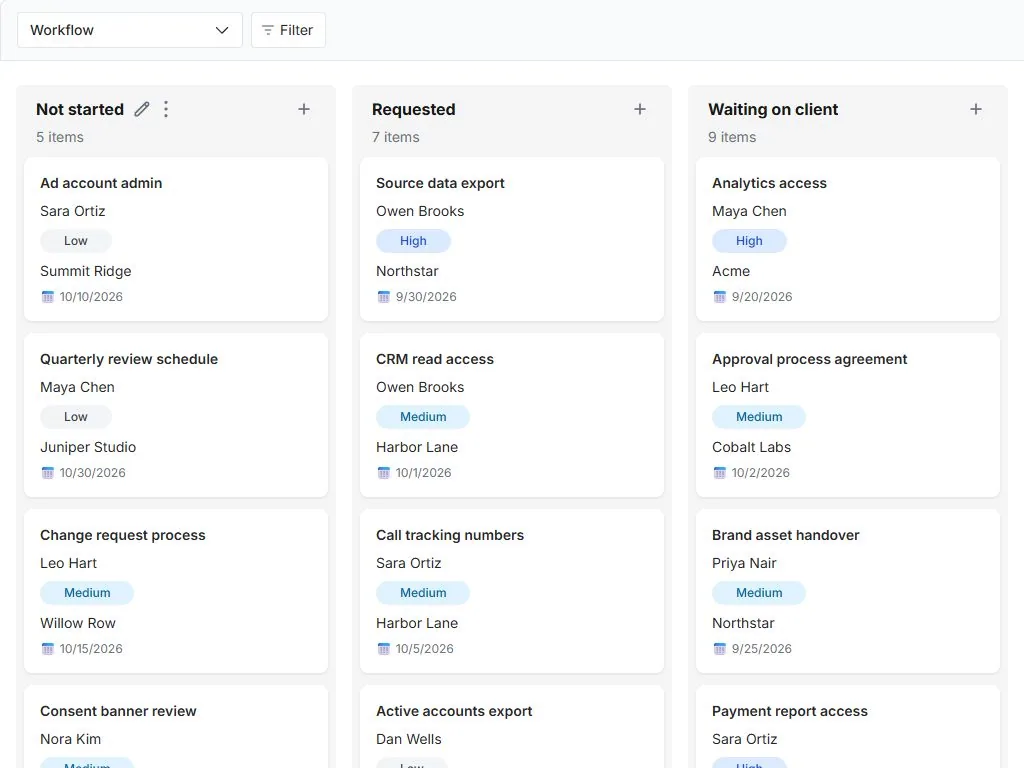Click High tag on Source data export
Viewport: 1024px width, 768px height.
pos(413,241)
